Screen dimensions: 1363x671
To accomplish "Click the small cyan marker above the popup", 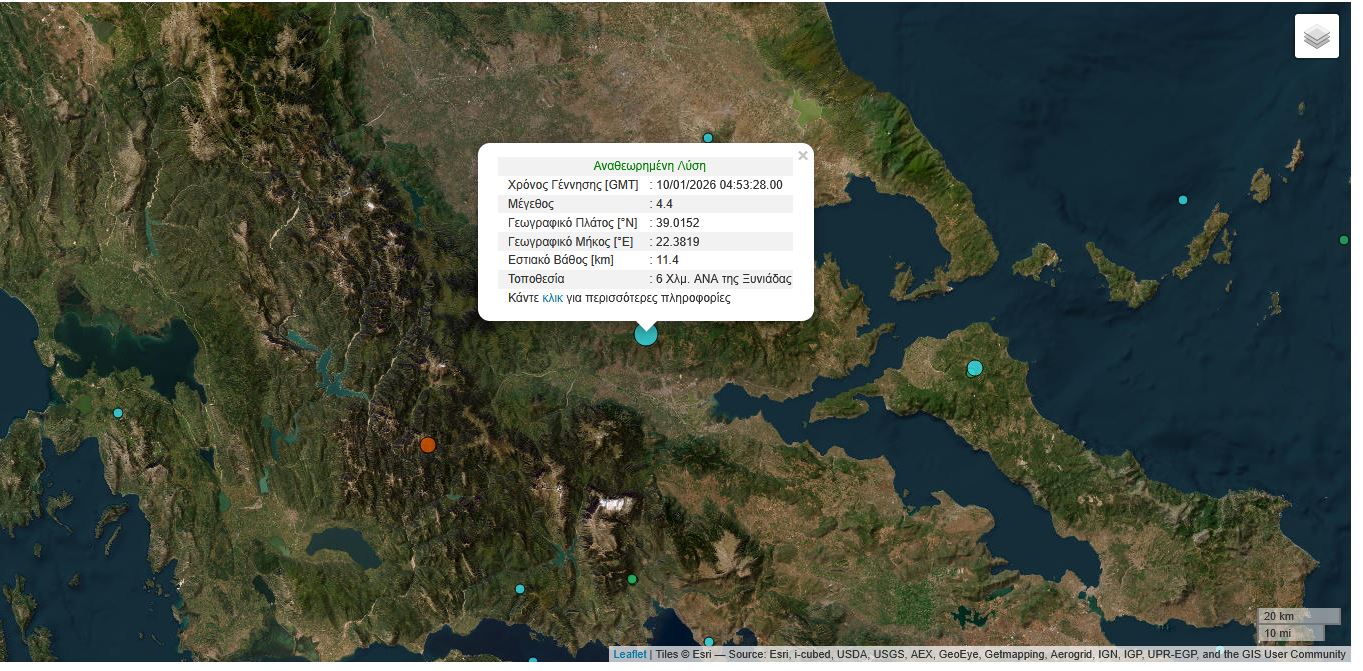I will (708, 138).
